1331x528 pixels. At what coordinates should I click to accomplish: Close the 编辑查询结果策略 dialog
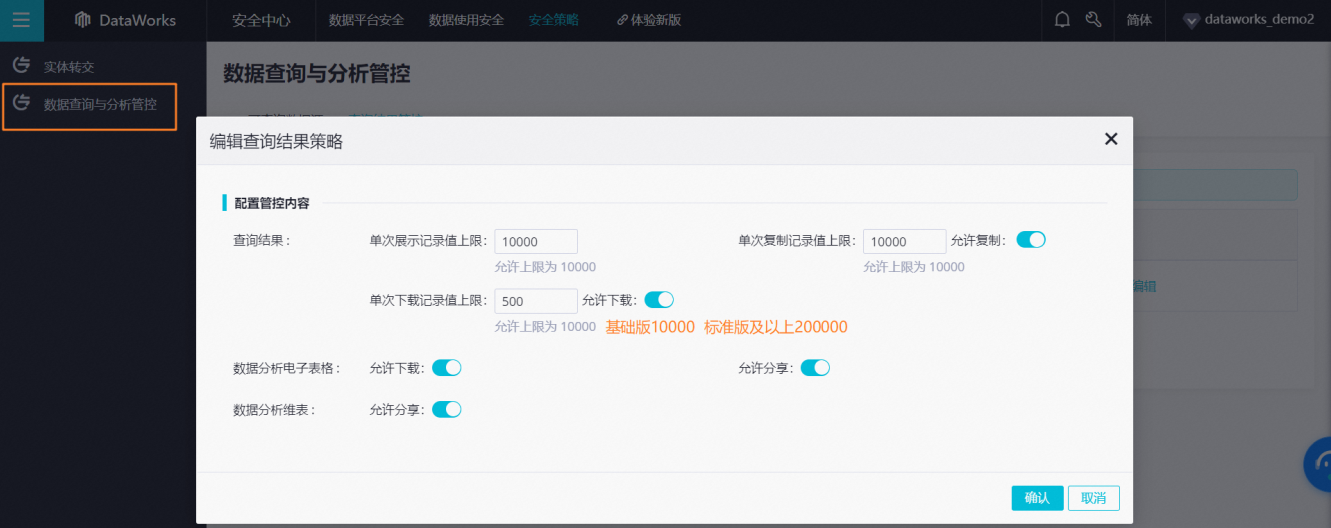[1111, 139]
